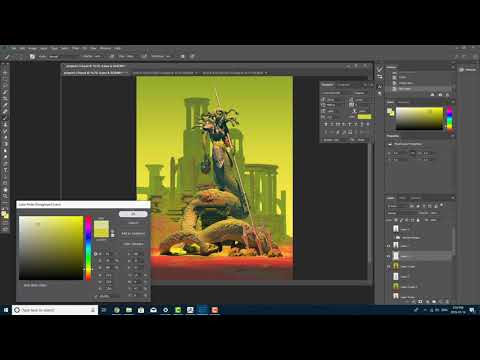Click Cancel in the Color Picker dialog
The image size is (480, 360).
click(x=133, y=223)
